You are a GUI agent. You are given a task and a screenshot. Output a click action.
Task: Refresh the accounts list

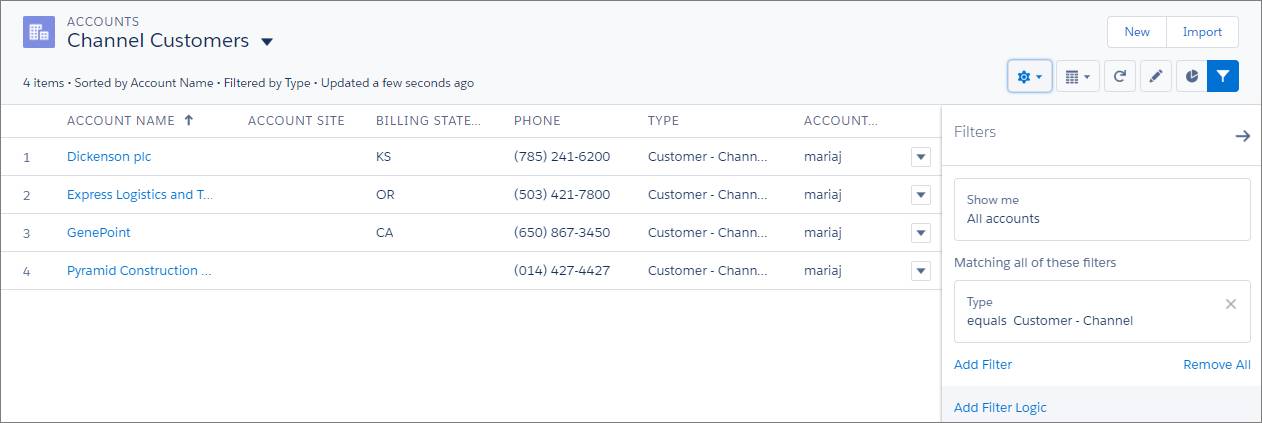pos(1120,77)
